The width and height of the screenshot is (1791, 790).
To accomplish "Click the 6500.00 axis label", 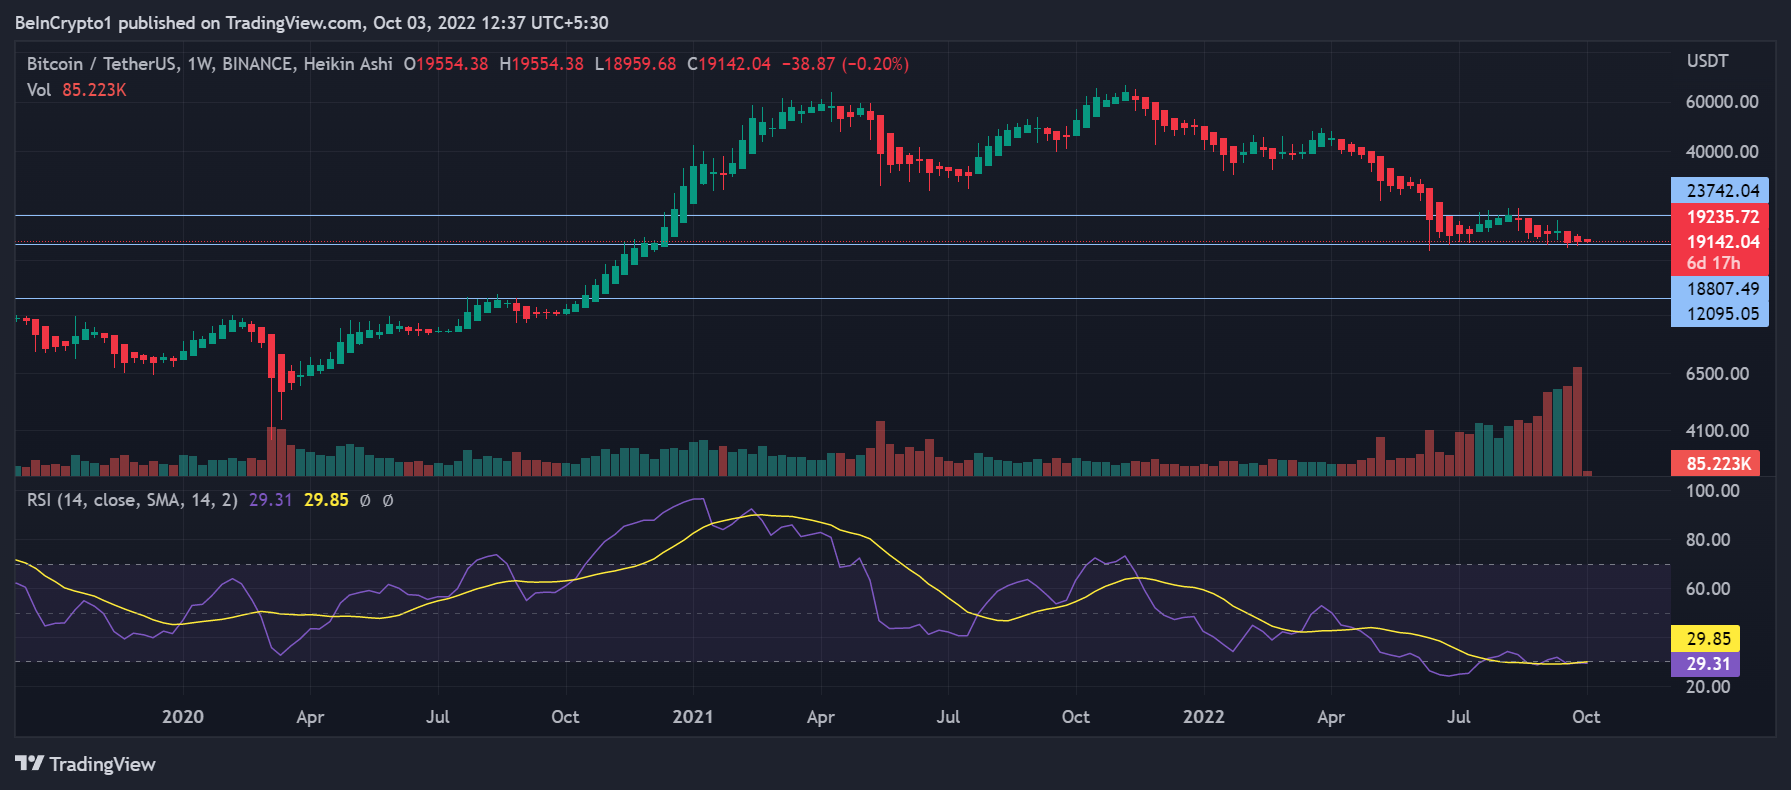I will click(1717, 374).
